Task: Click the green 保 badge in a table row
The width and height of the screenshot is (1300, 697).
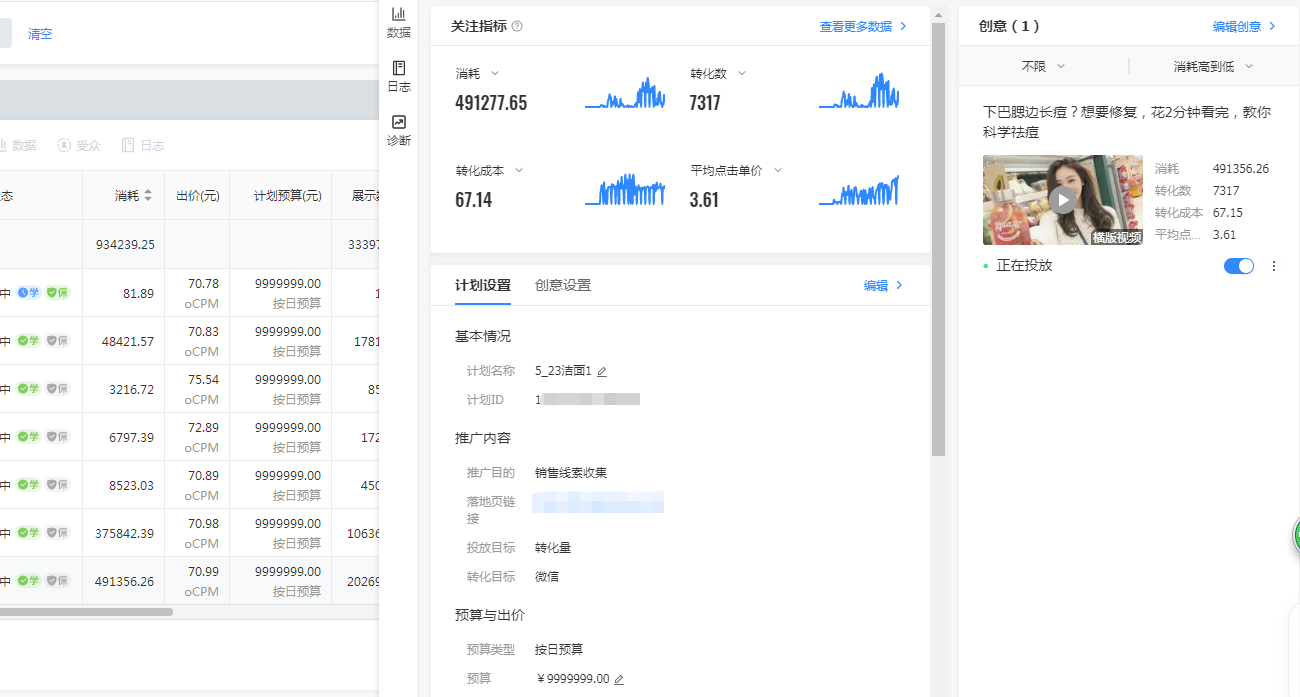Action: pos(55,292)
